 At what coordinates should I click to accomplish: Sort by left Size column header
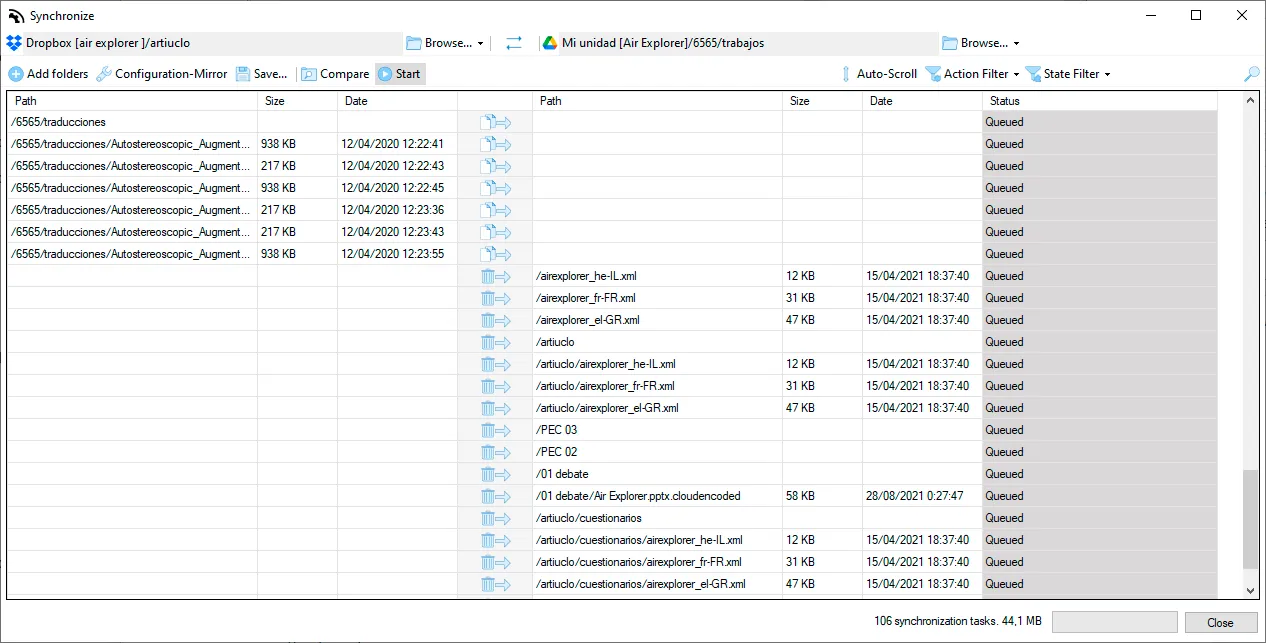pos(297,101)
